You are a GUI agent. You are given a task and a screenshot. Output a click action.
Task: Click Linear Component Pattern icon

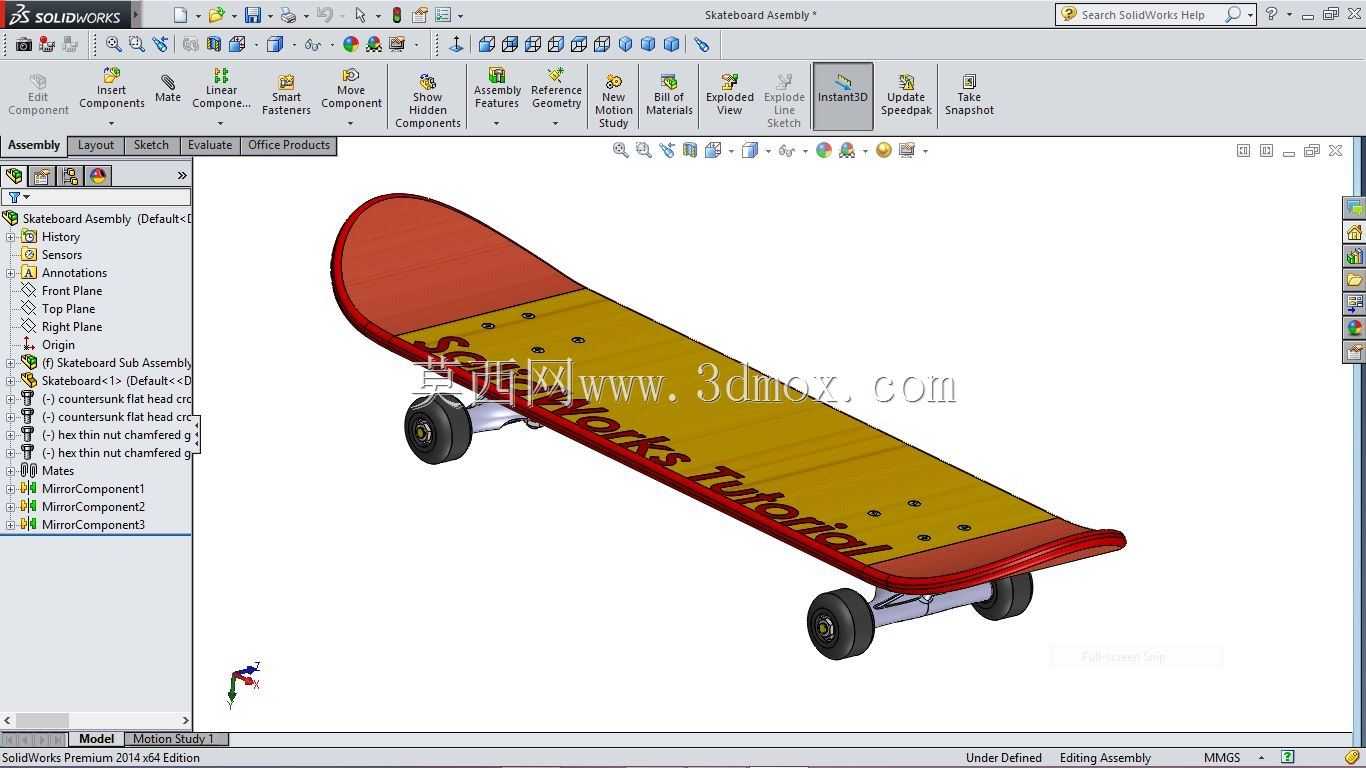[221, 90]
